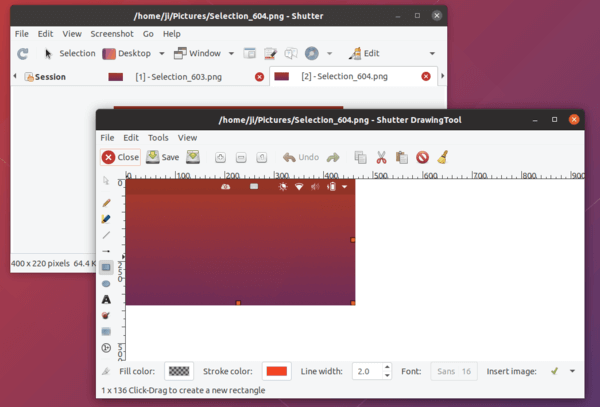Select the active rectangle tool
600x407 pixels.
pyautogui.click(x=106, y=267)
